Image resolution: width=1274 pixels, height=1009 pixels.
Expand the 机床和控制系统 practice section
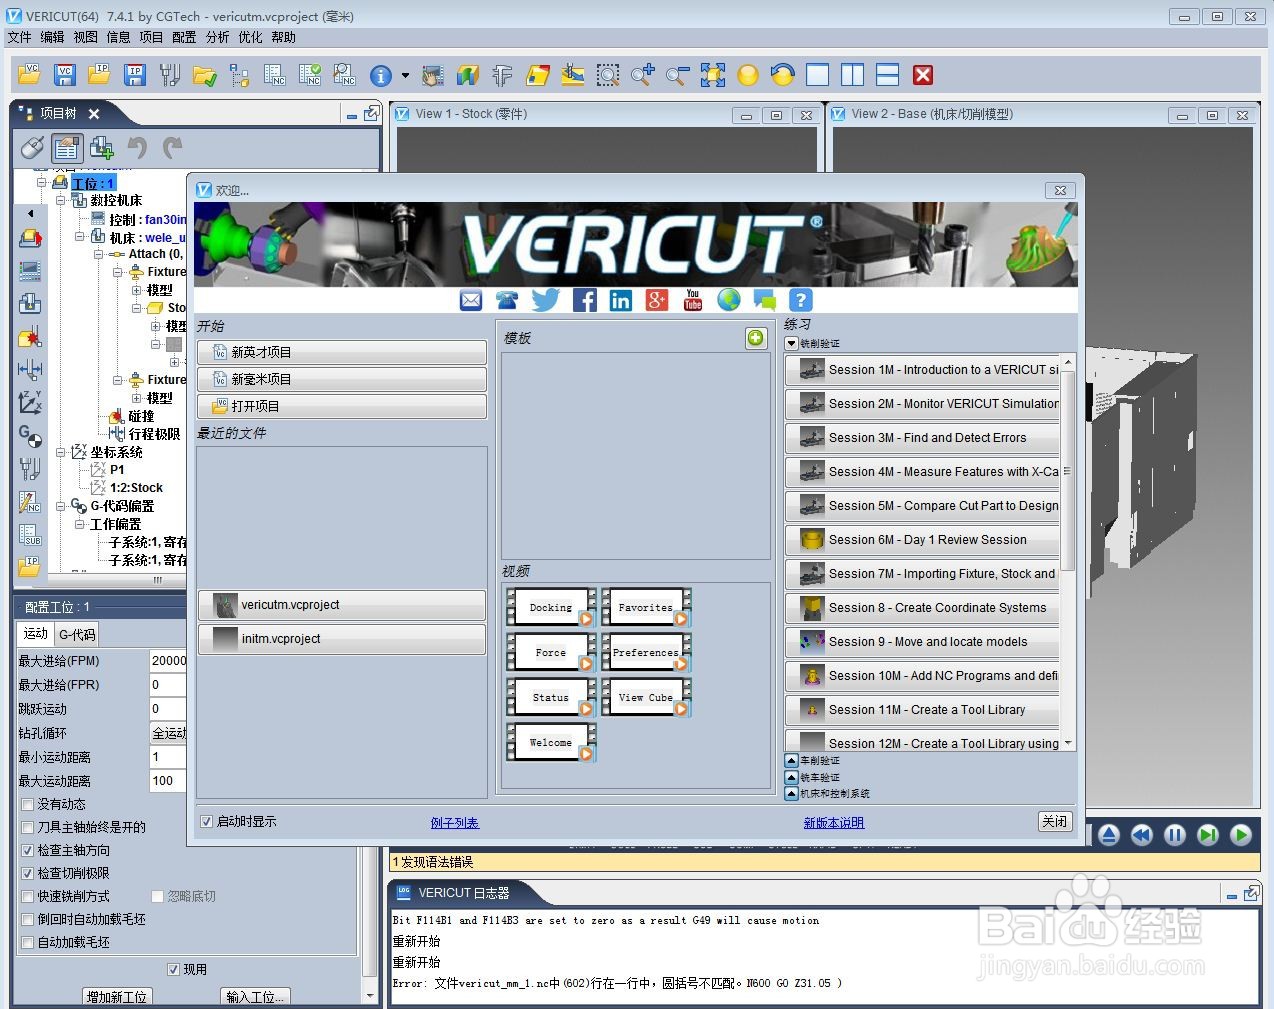pyautogui.click(x=792, y=794)
